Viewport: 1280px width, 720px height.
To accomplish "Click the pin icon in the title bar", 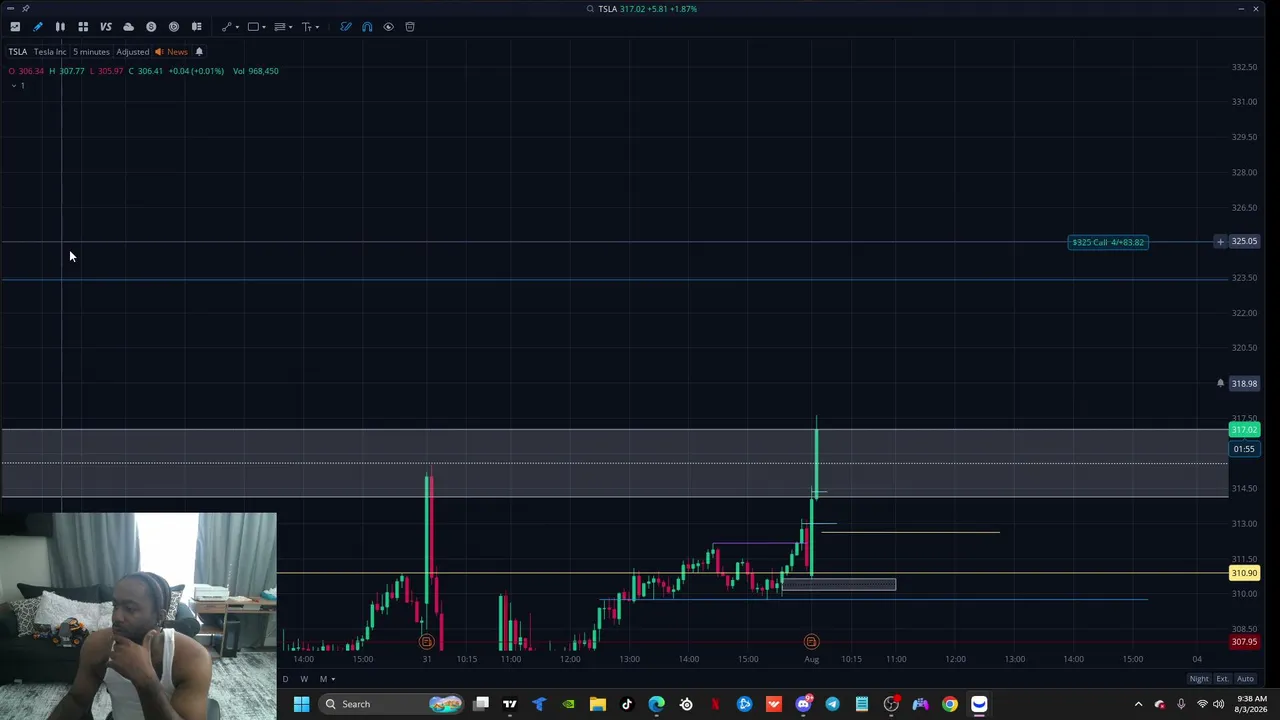I will 25,8.
